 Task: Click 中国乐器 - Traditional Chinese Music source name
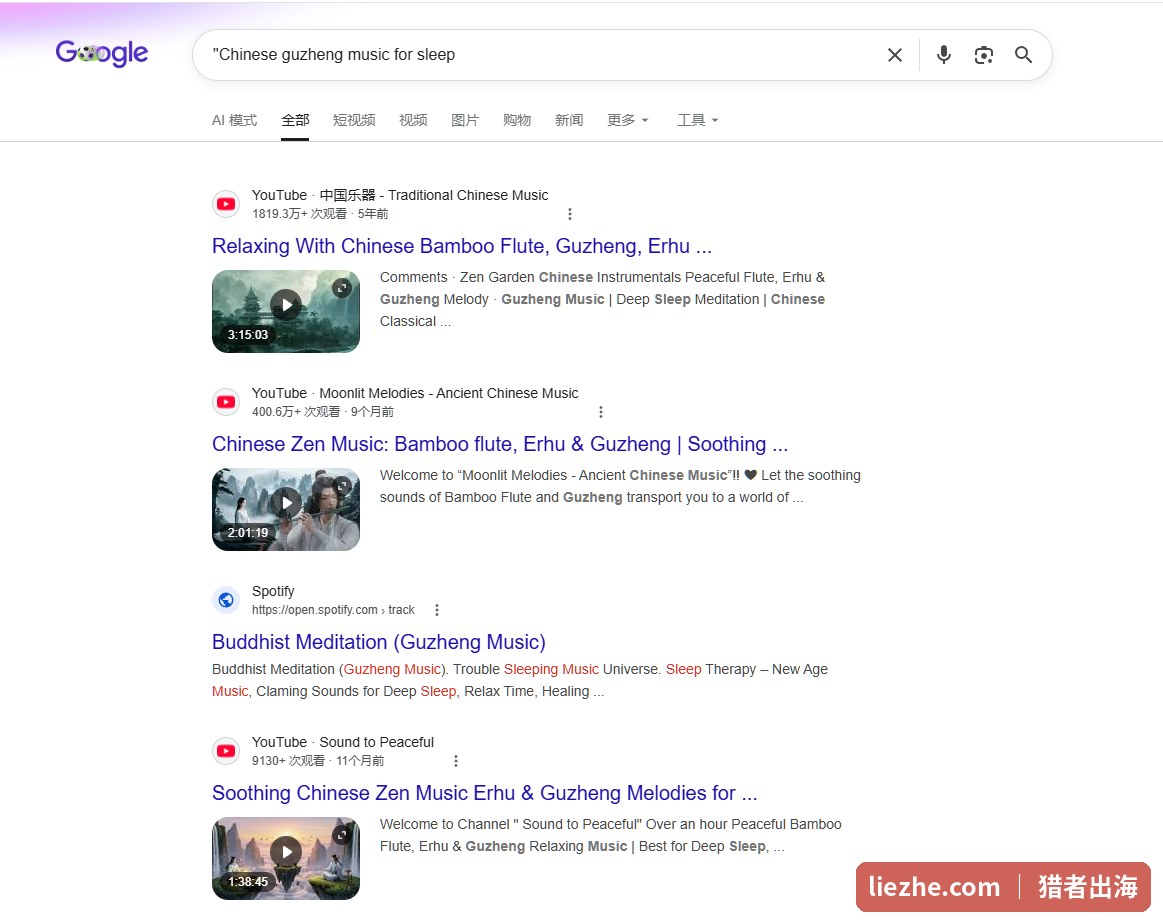coord(434,195)
